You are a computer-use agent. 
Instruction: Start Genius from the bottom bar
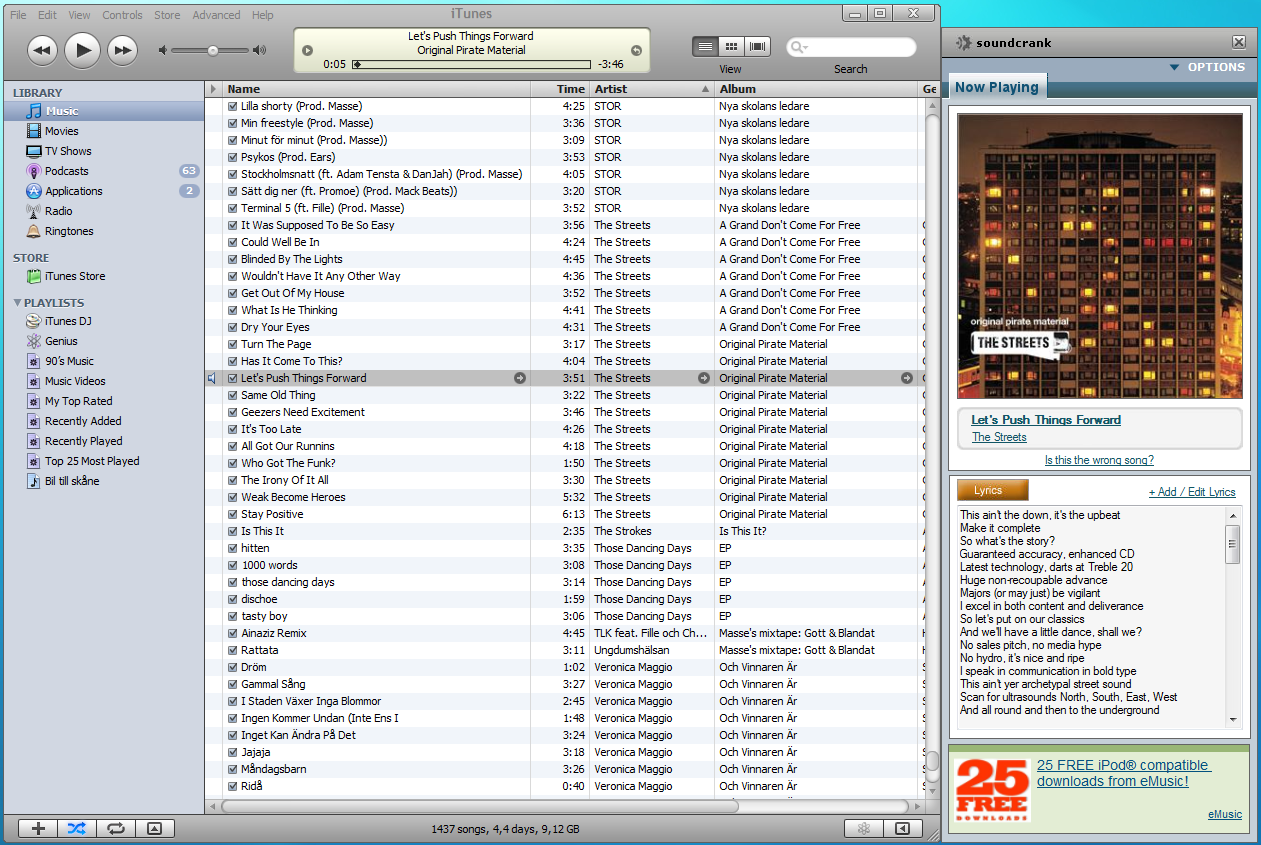(x=864, y=828)
